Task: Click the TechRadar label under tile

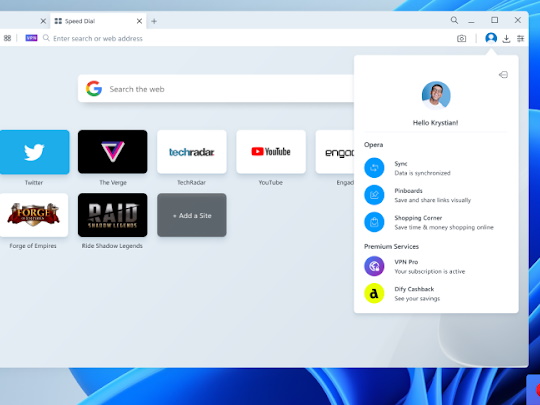Action: [x=191, y=183]
